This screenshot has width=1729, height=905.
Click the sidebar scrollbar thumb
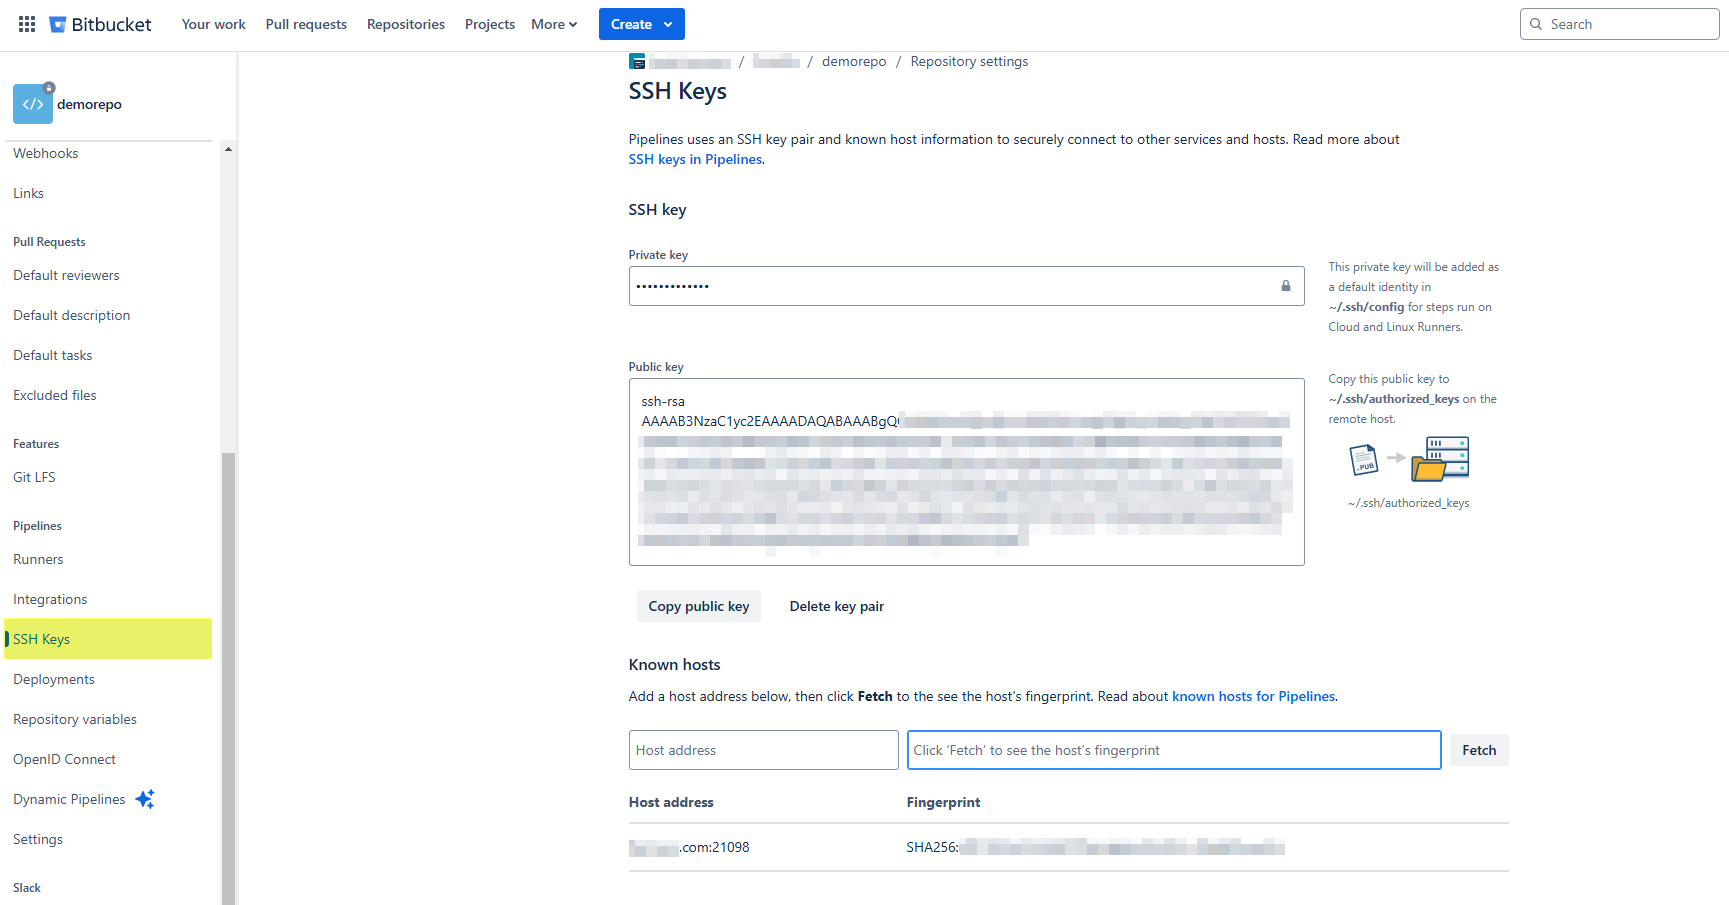[x=228, y=678]
